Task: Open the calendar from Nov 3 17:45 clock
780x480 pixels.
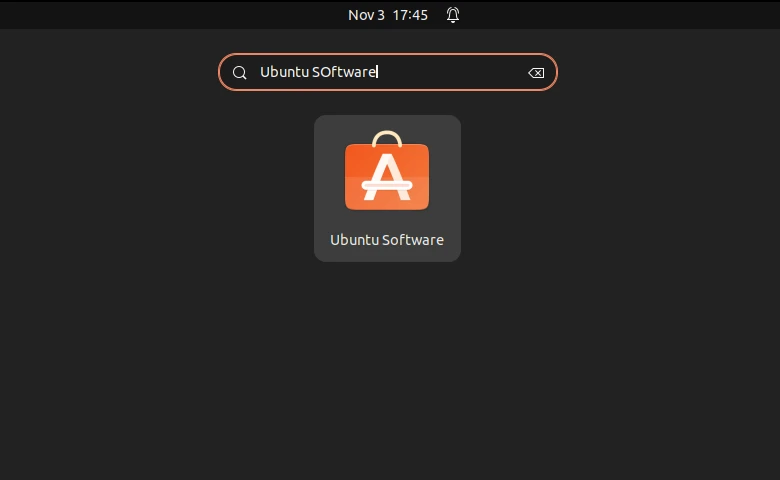Action: click(388, 15)
